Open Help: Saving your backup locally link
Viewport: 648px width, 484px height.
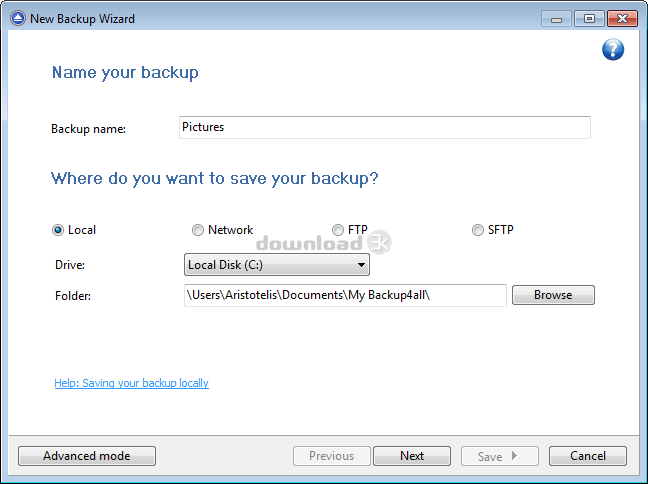coord(131,383)
